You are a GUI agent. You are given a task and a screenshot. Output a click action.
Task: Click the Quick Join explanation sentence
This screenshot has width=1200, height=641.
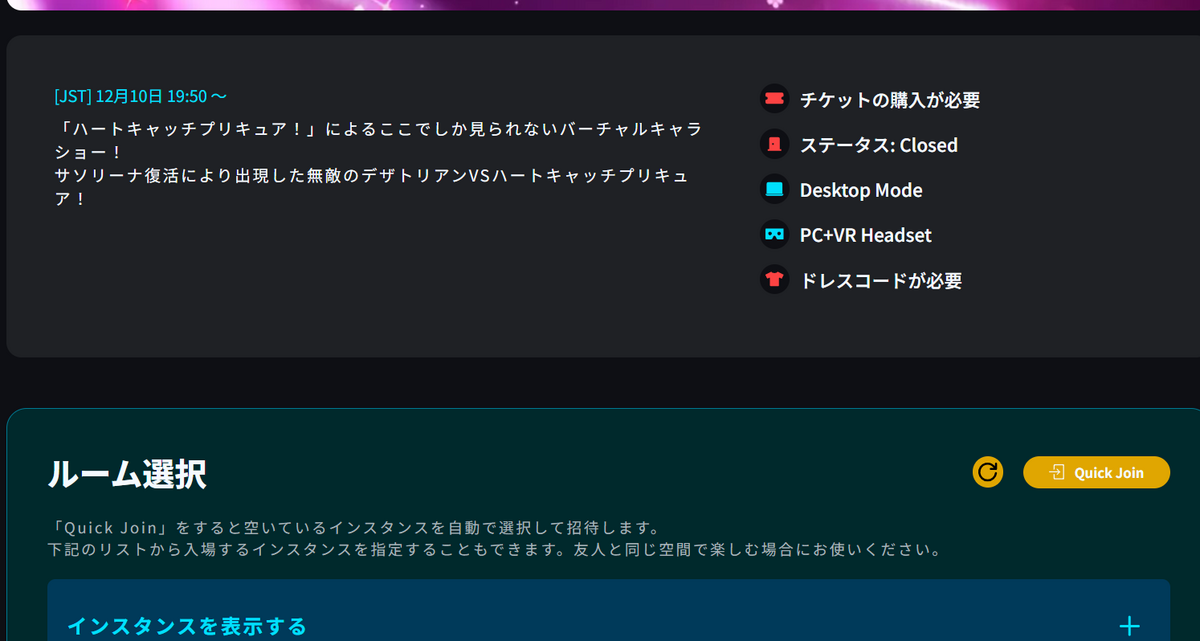pos(353,527)
